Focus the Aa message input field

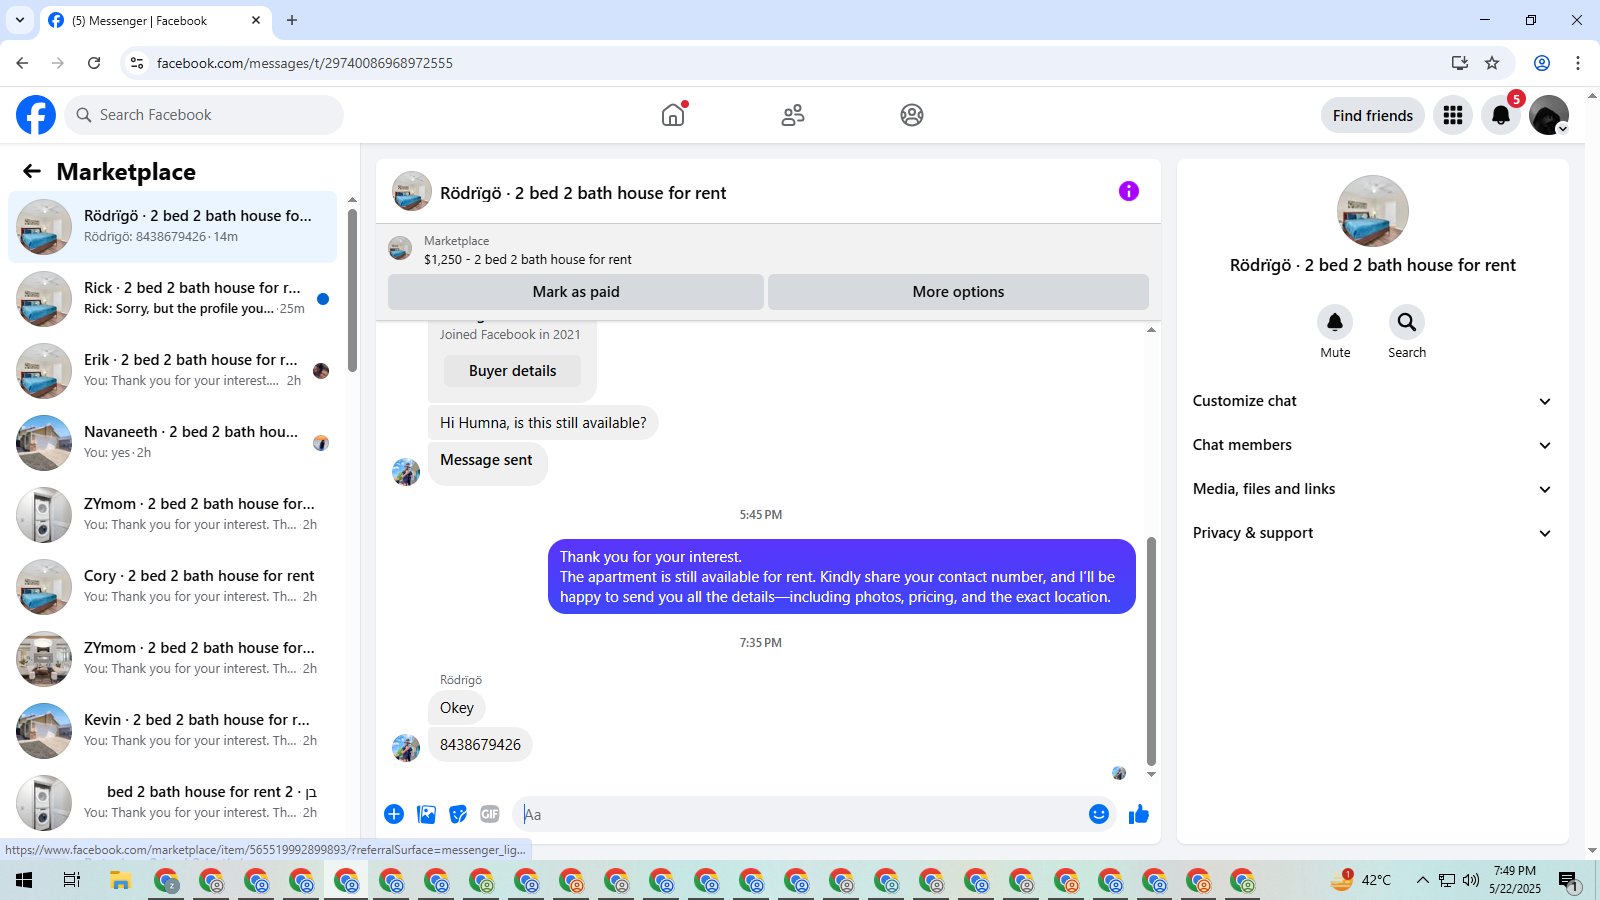[800, 814]
